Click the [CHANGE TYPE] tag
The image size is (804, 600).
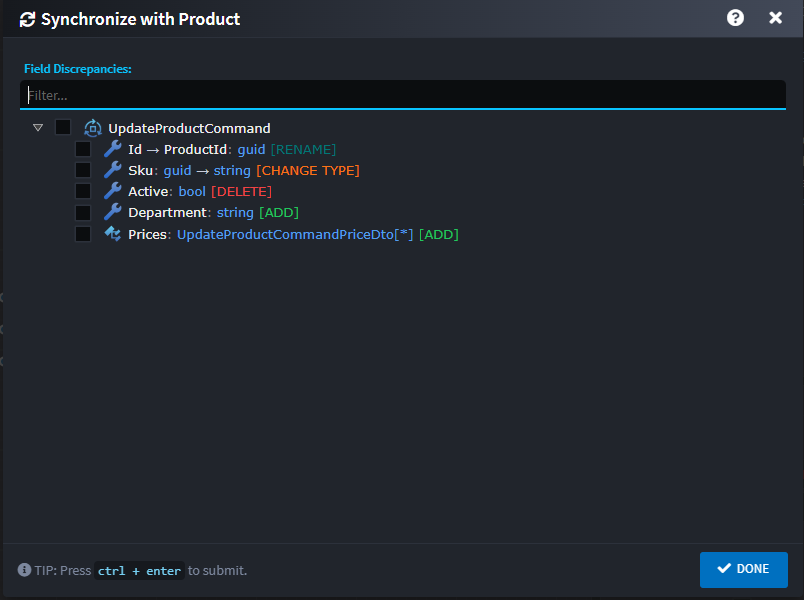308,170
